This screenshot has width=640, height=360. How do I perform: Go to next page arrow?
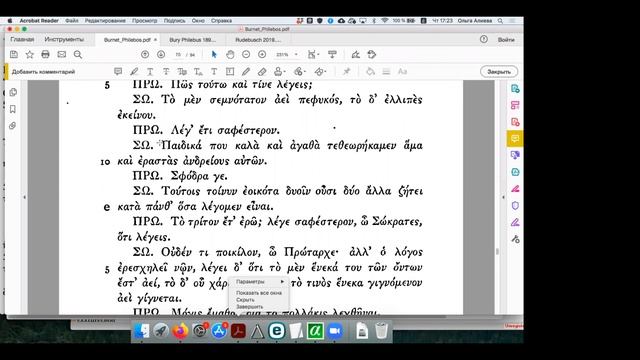coord(161,54)
